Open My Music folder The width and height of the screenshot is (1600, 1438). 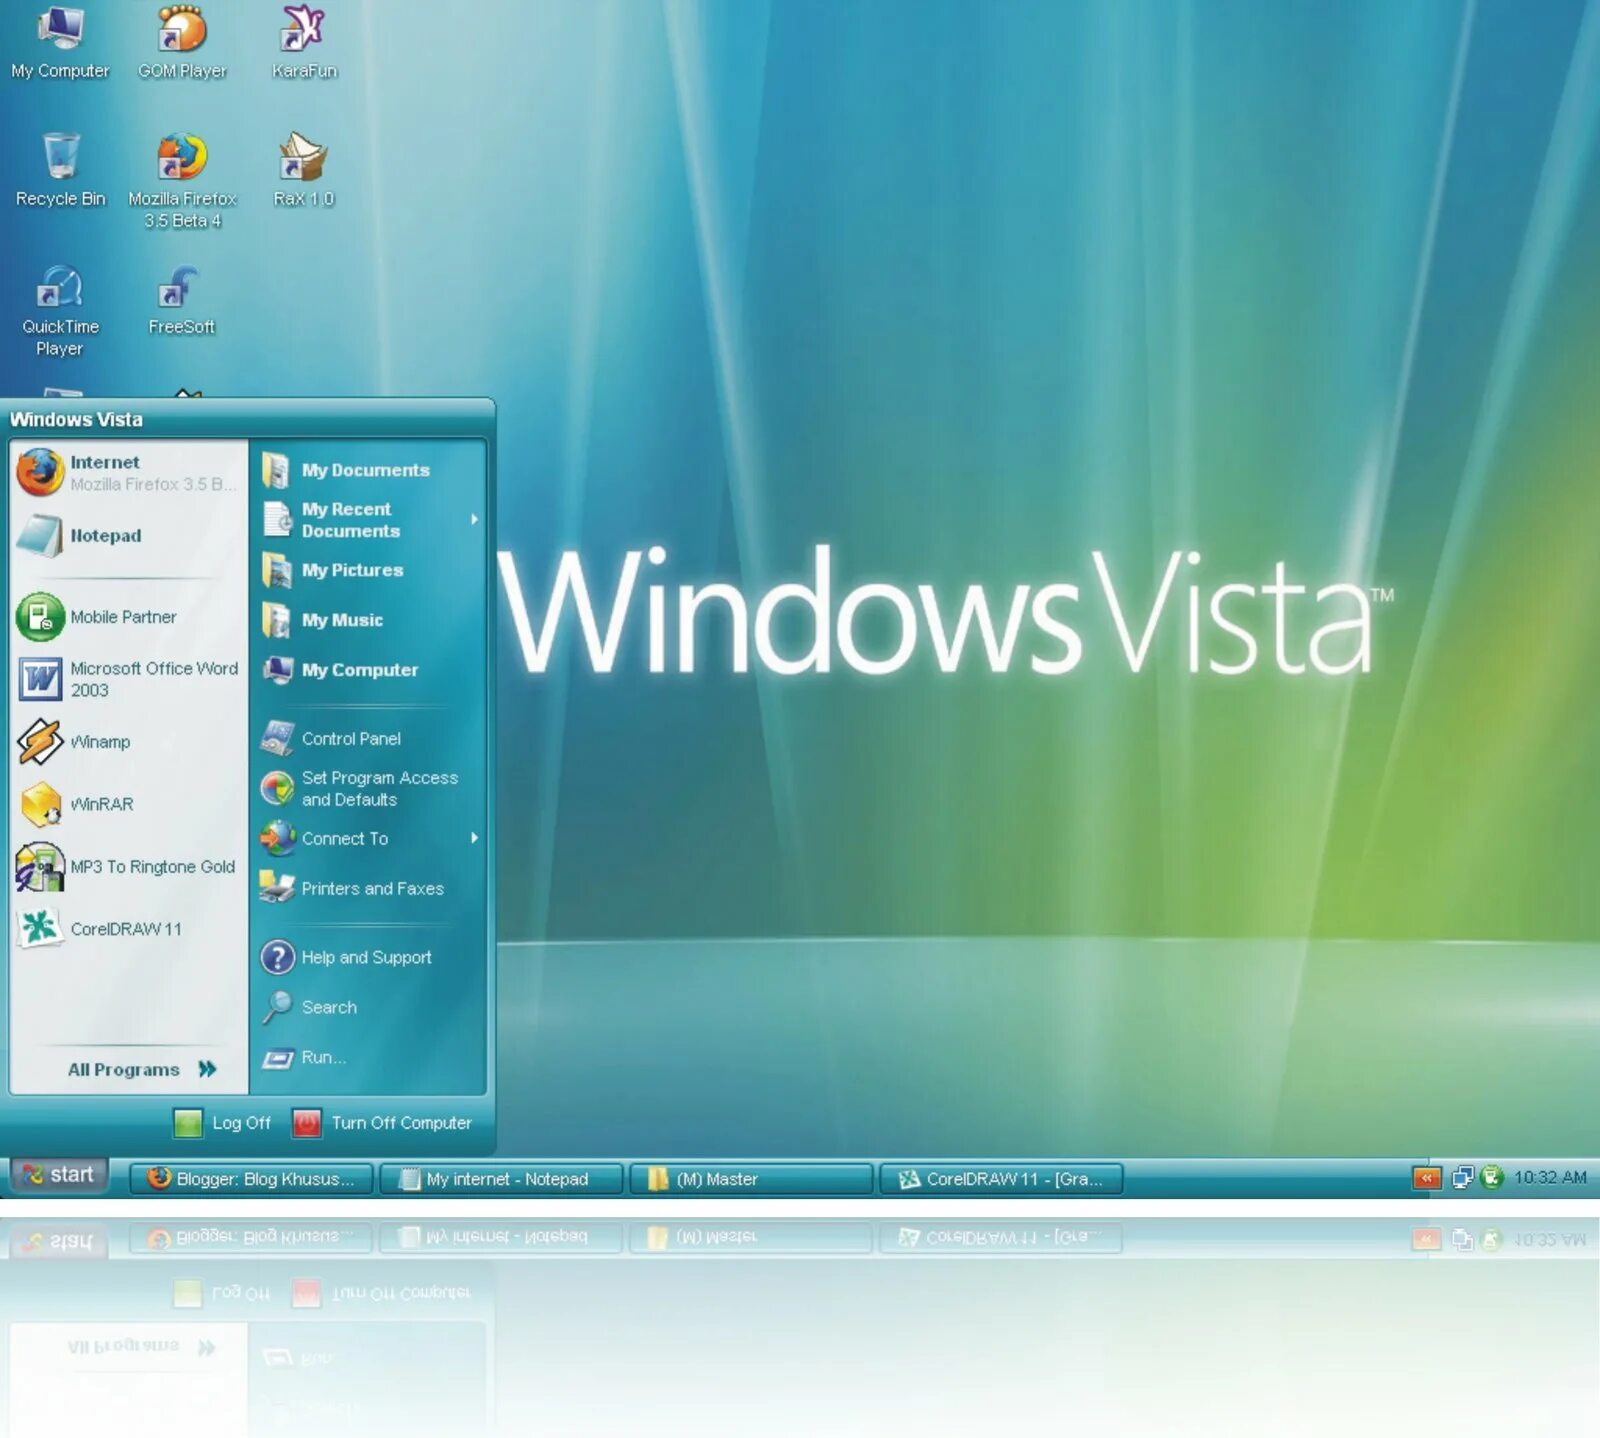tap(368, 620)
